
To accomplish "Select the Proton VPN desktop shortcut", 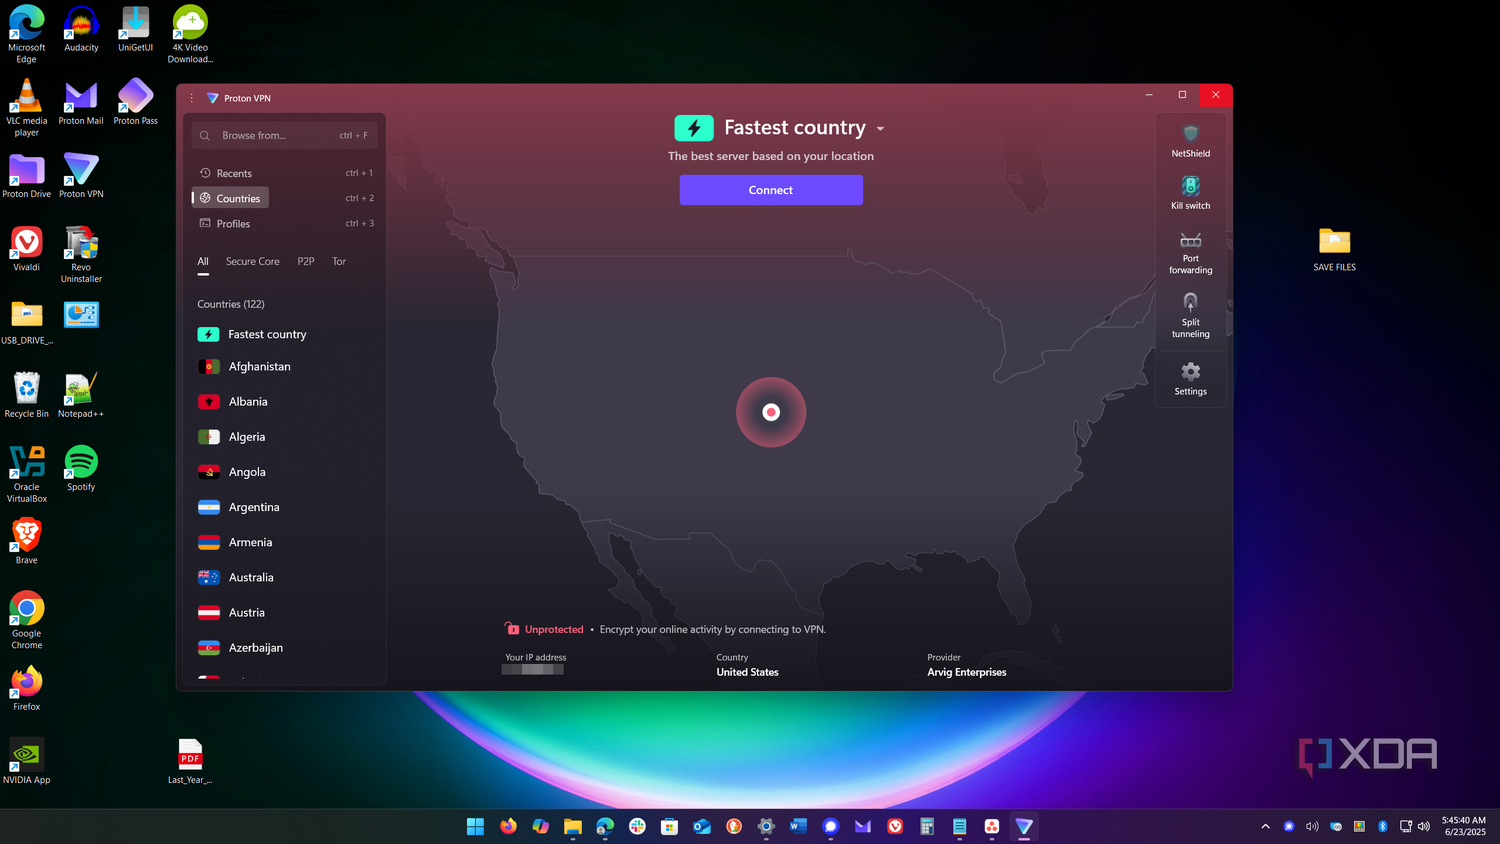I will pos(81,177).
